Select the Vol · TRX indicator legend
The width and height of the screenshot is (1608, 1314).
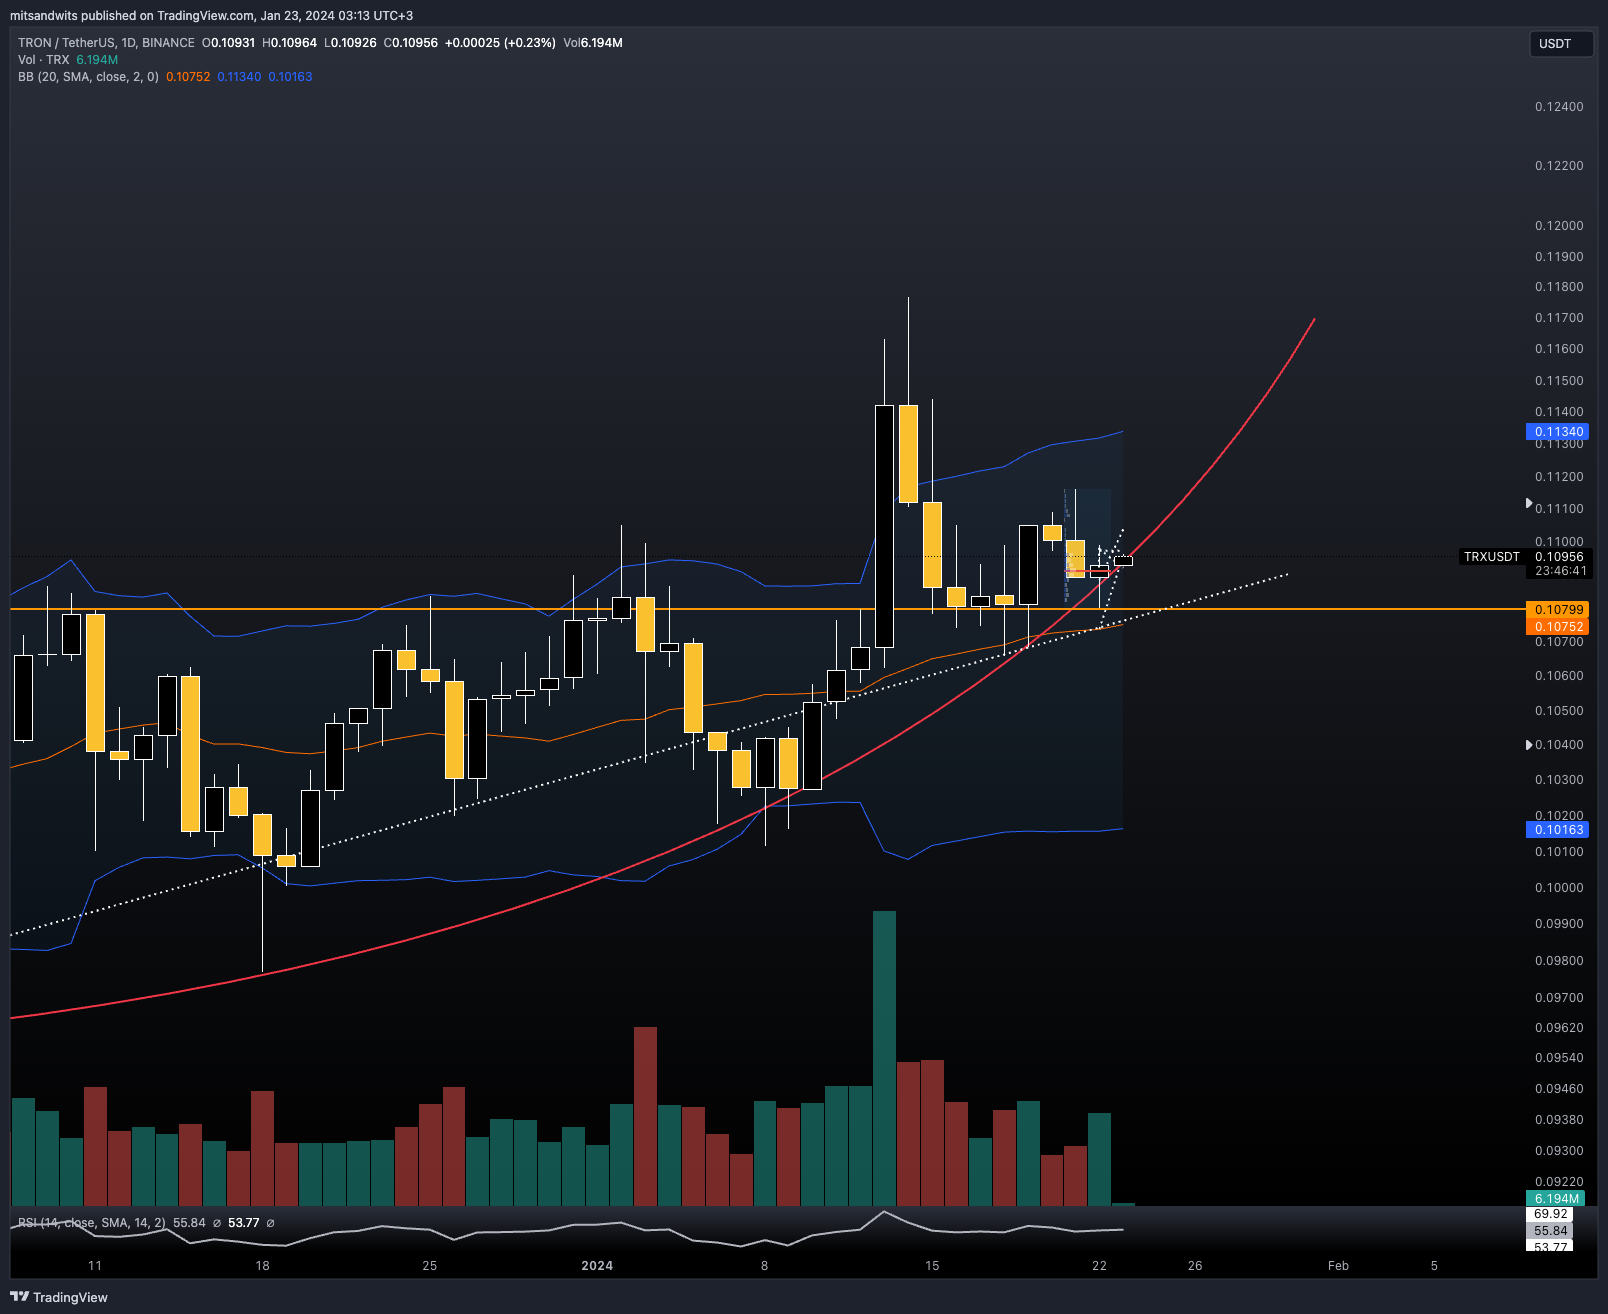44,60
